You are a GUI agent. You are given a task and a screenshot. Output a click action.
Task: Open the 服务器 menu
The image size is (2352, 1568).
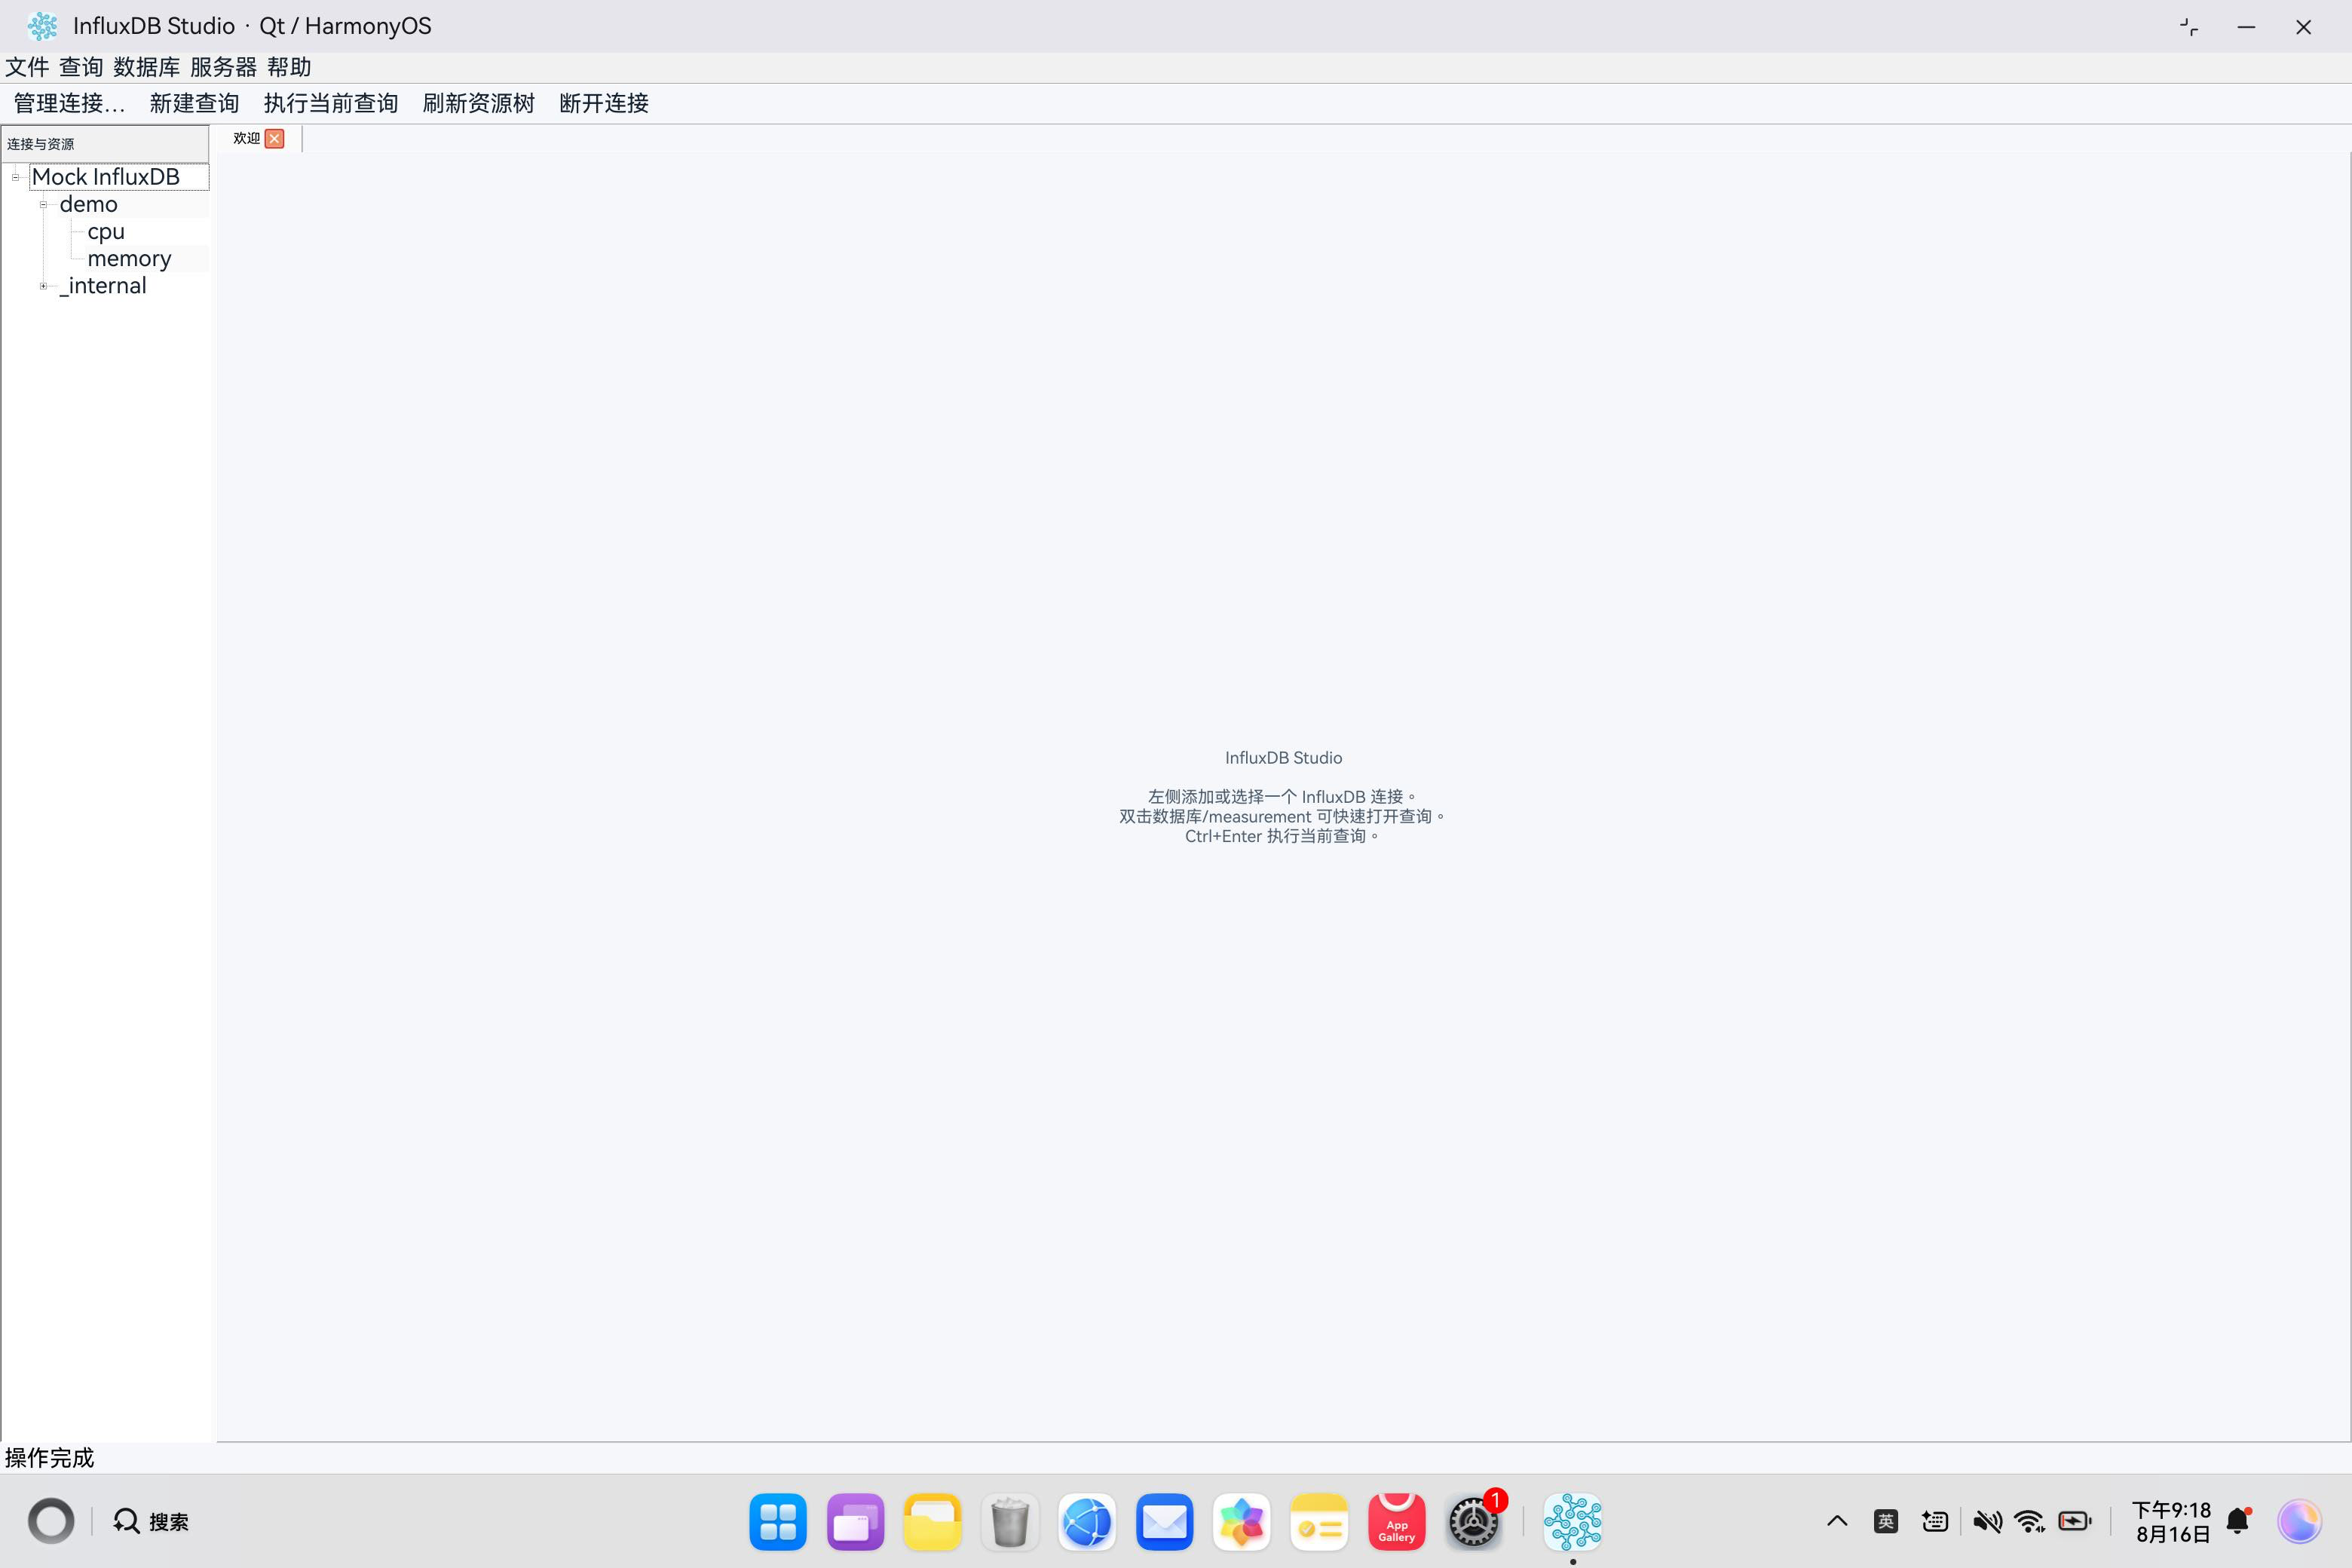(x=223, y=67)
